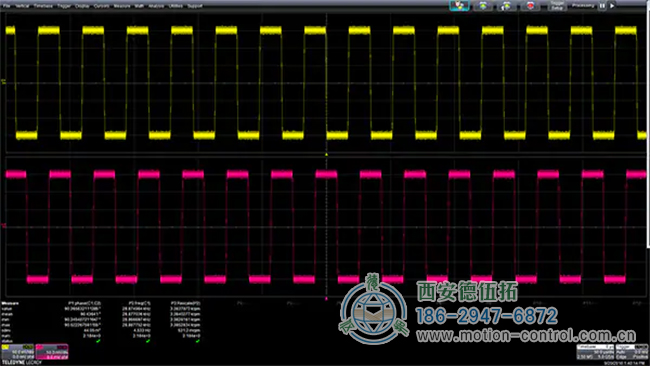
Task: Select the pink C2 channel descriptor box
Action: [x=52, y=351]
